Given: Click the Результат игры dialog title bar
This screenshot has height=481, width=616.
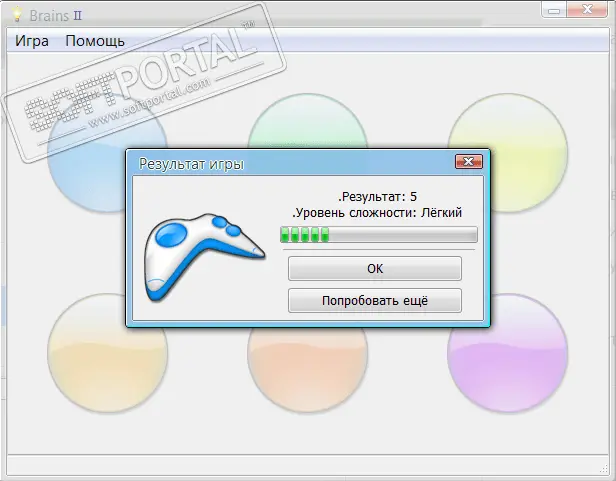Looking at the screenshot, I should click(291, 163).
